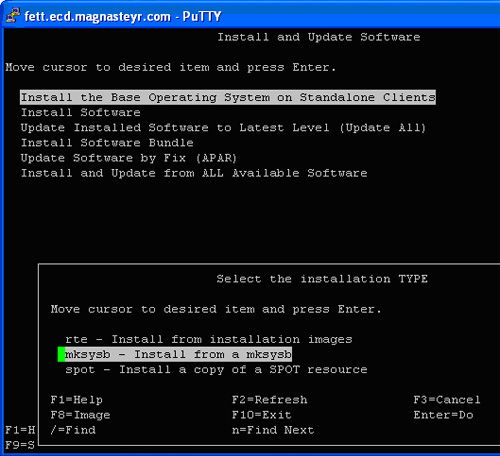This screenshot has width=500, height=456.
Task: Choose the Install Software menu entry
Action: pos(81,112)
